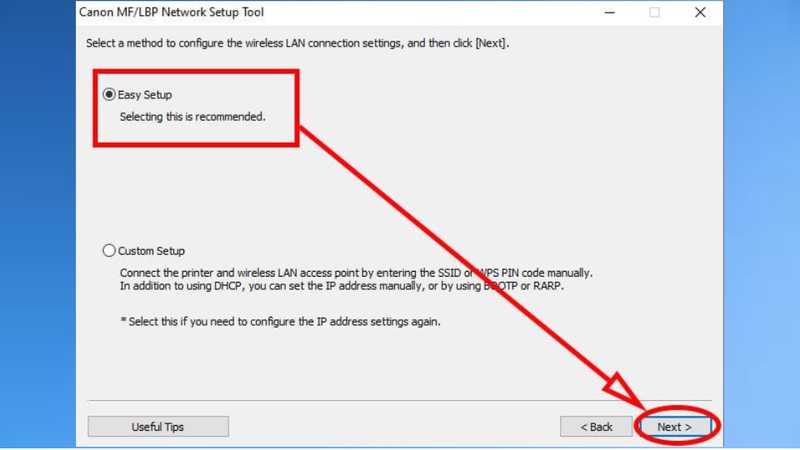This screenshot has height=450, width=800.
Task: Click the blue desktop background beside the dialog
Action: pyautogui.click(x=38, y=224)
